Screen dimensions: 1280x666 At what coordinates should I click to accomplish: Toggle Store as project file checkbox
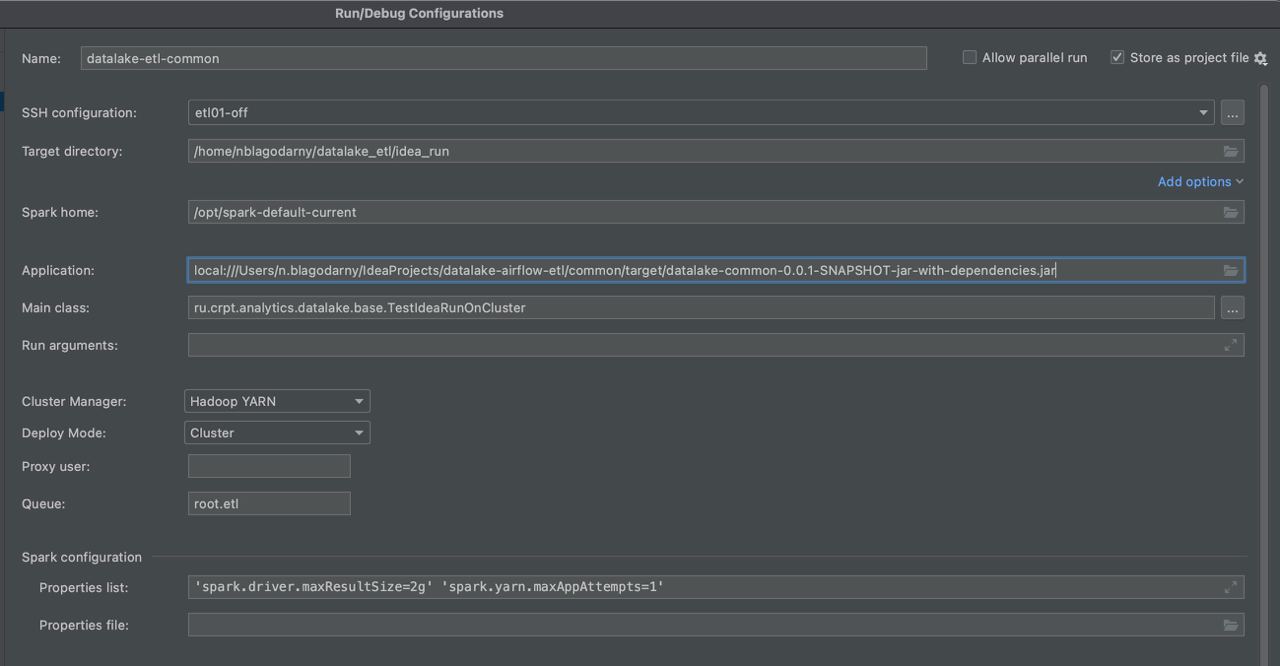1117,58
